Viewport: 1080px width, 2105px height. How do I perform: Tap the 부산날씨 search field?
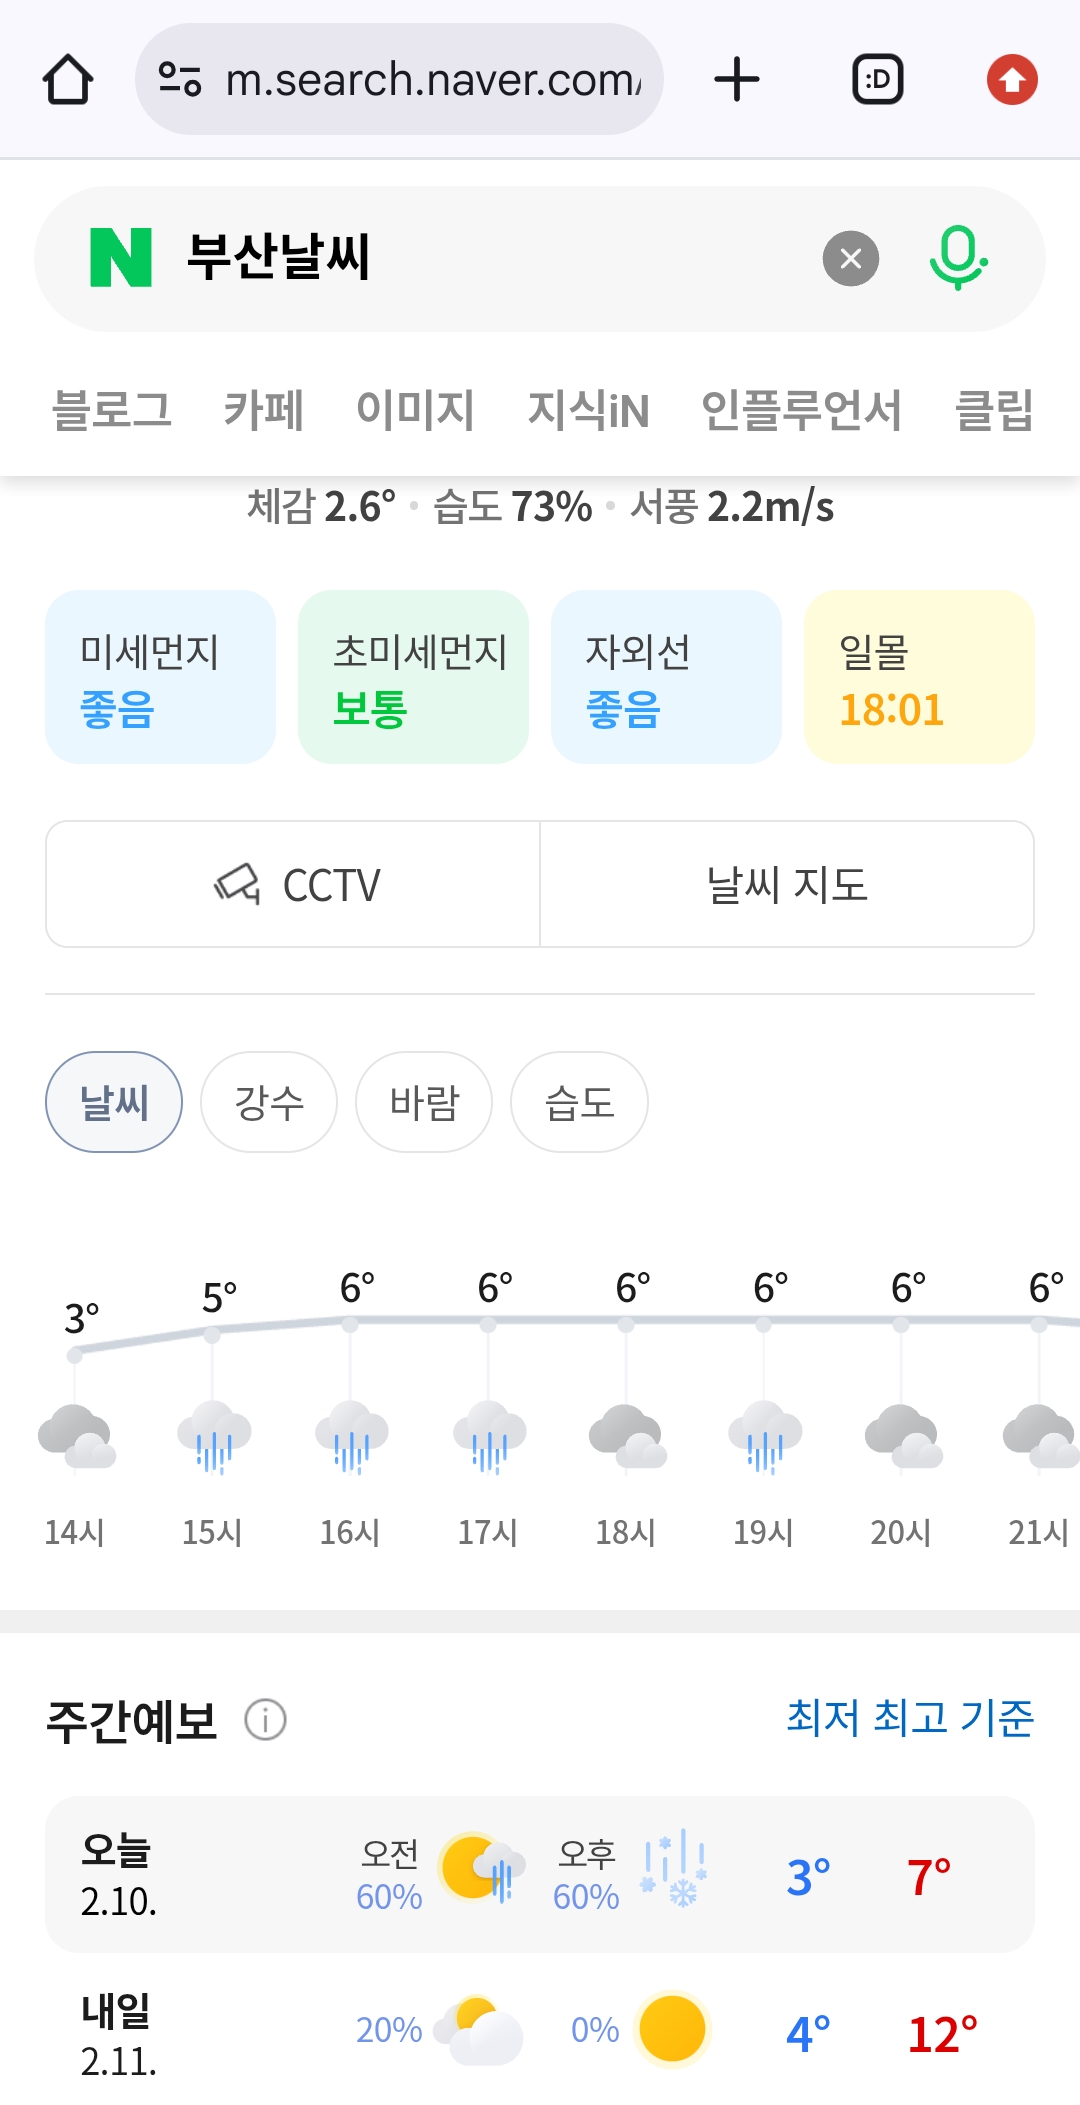tap(480, 258)
